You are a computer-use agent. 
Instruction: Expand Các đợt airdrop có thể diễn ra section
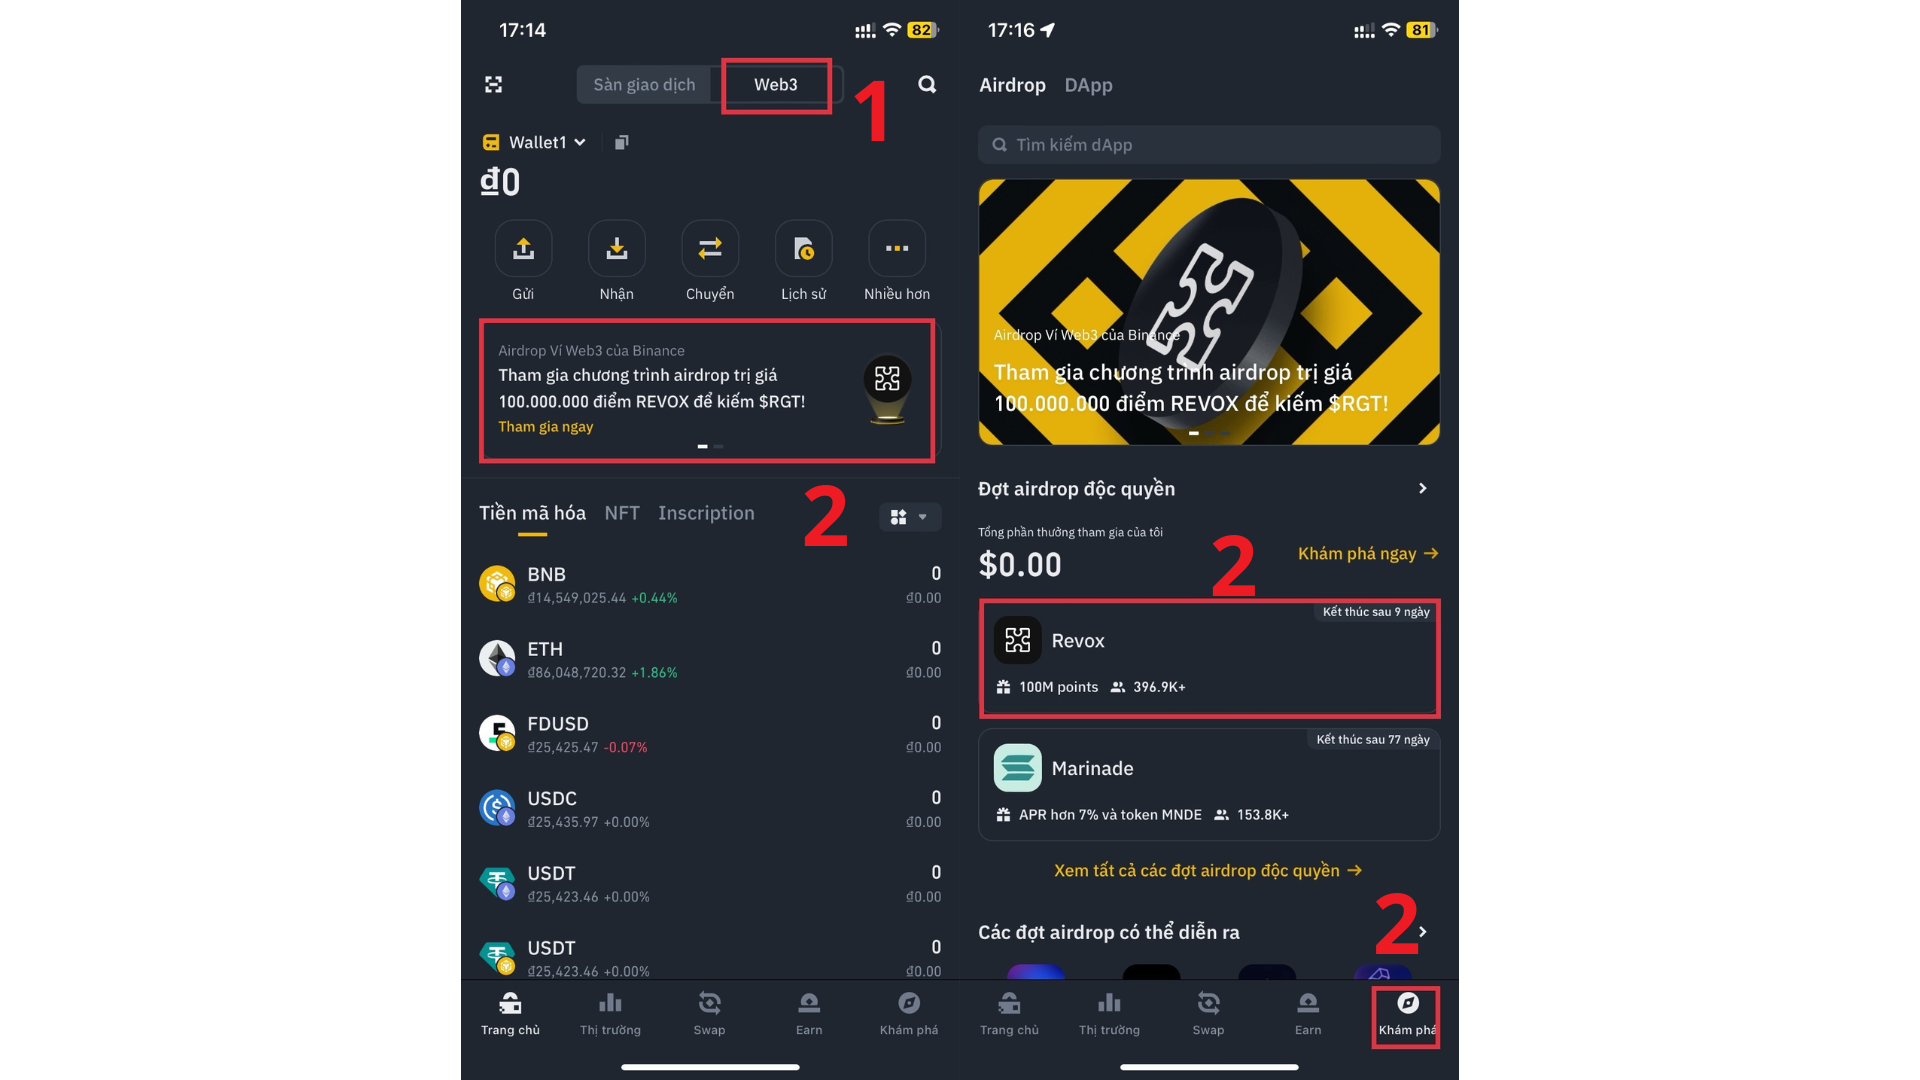click(x=1424, y=932)
